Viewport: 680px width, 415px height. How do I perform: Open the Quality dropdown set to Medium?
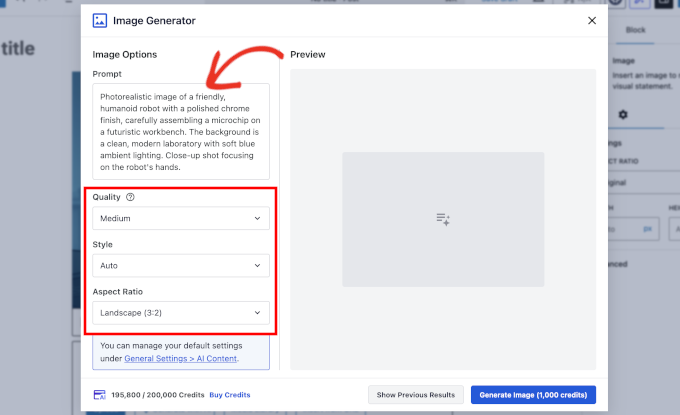tap(181, 218)
